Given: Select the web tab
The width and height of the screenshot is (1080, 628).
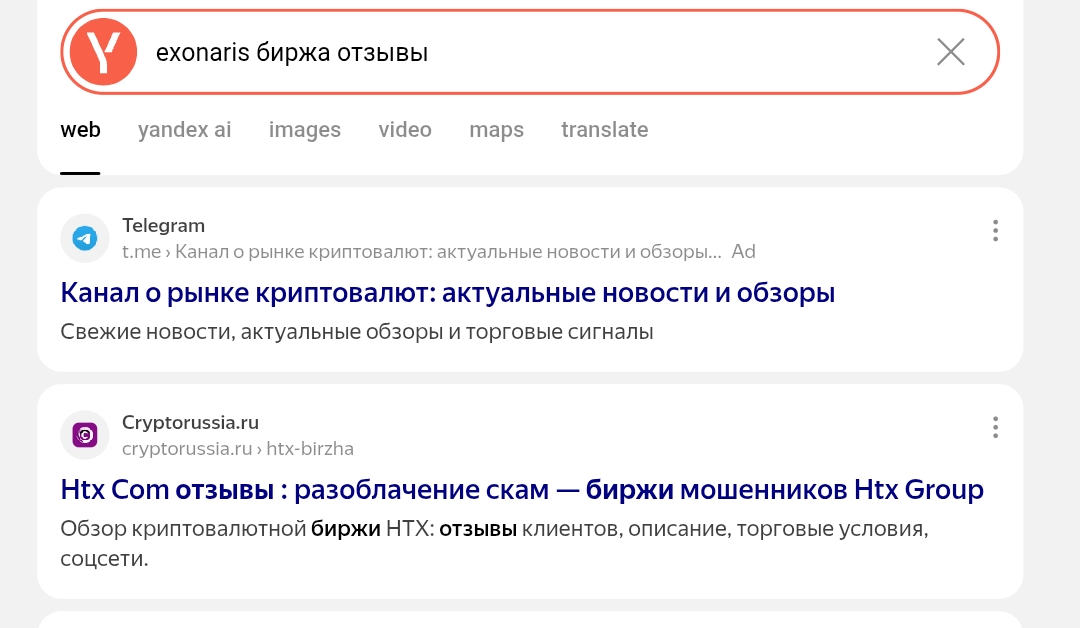Looking at the screenshot, I should coord(80,130).
